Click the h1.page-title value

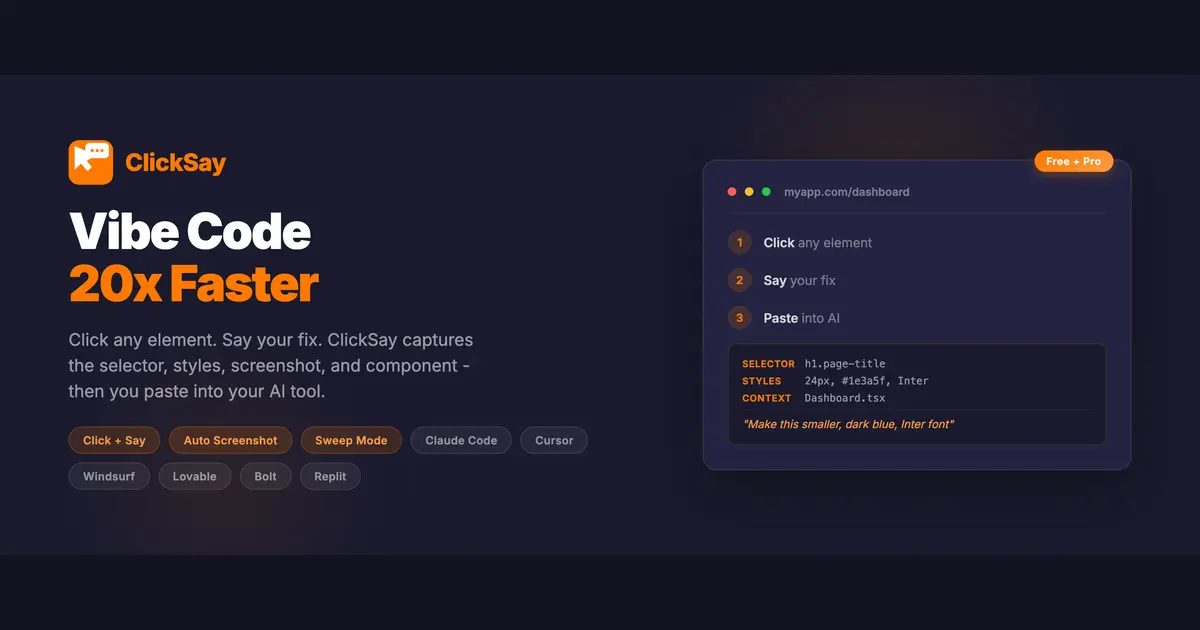(x=845, y=364)
